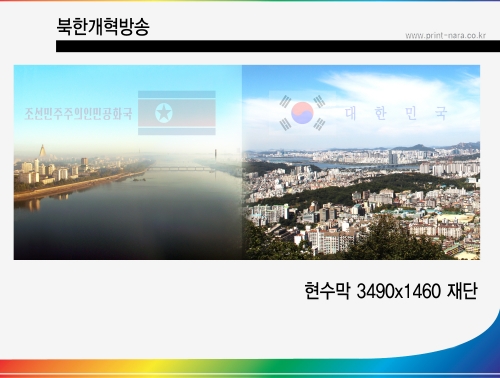
Task: Click the 대 character of 대한민국
Action: [x=351, y=113]
